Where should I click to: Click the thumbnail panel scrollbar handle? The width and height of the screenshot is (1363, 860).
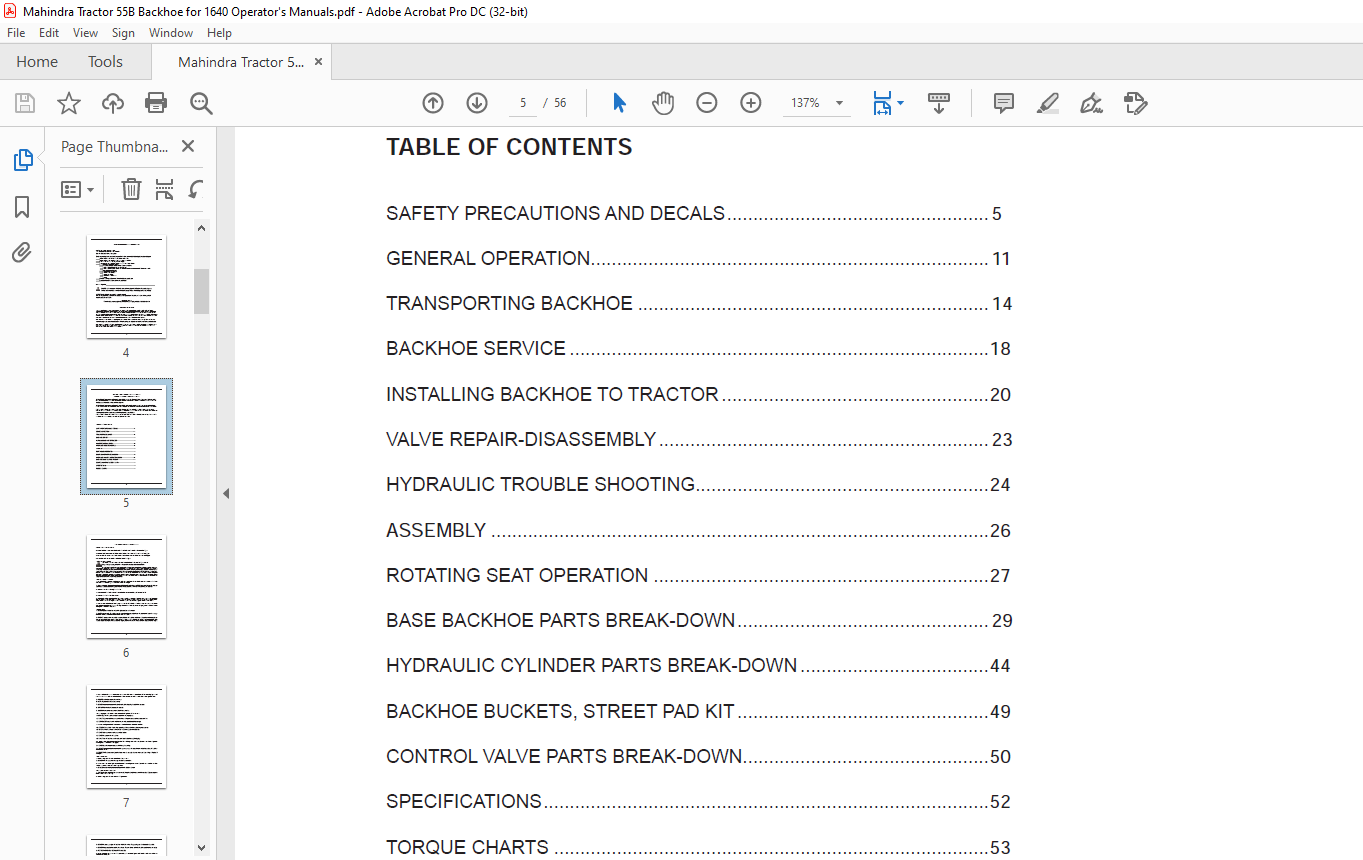[202, 291]
